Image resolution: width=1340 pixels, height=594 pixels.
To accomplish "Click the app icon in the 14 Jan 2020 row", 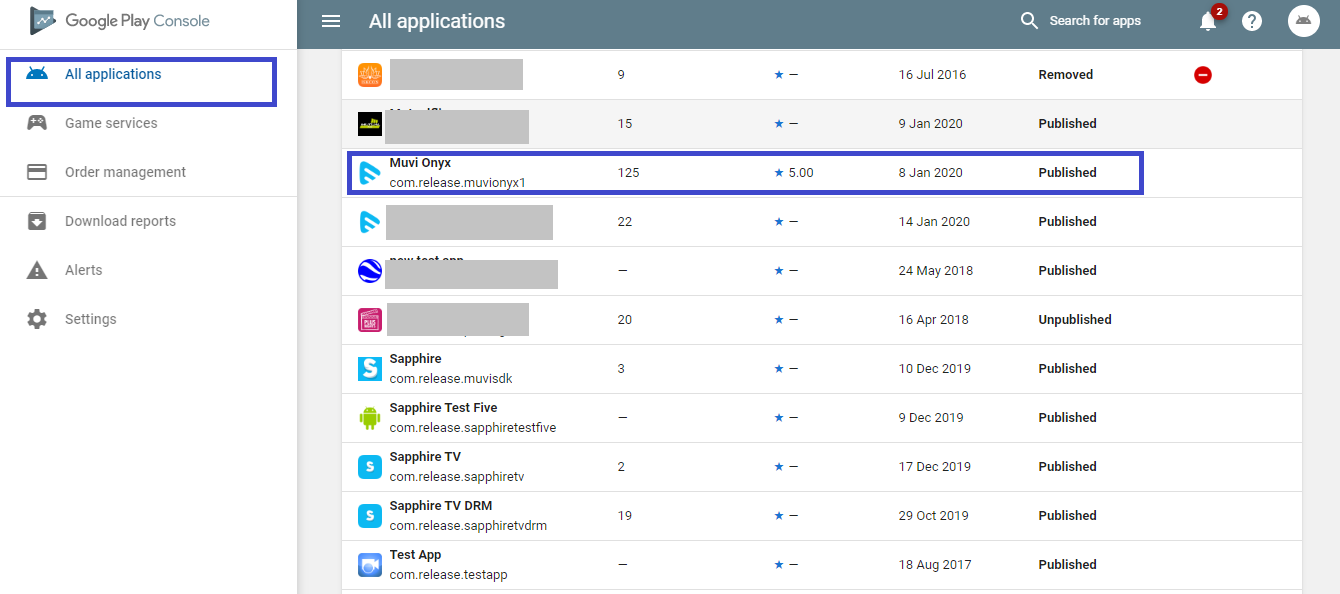I will pyautogui.click(x=370, y=222).
